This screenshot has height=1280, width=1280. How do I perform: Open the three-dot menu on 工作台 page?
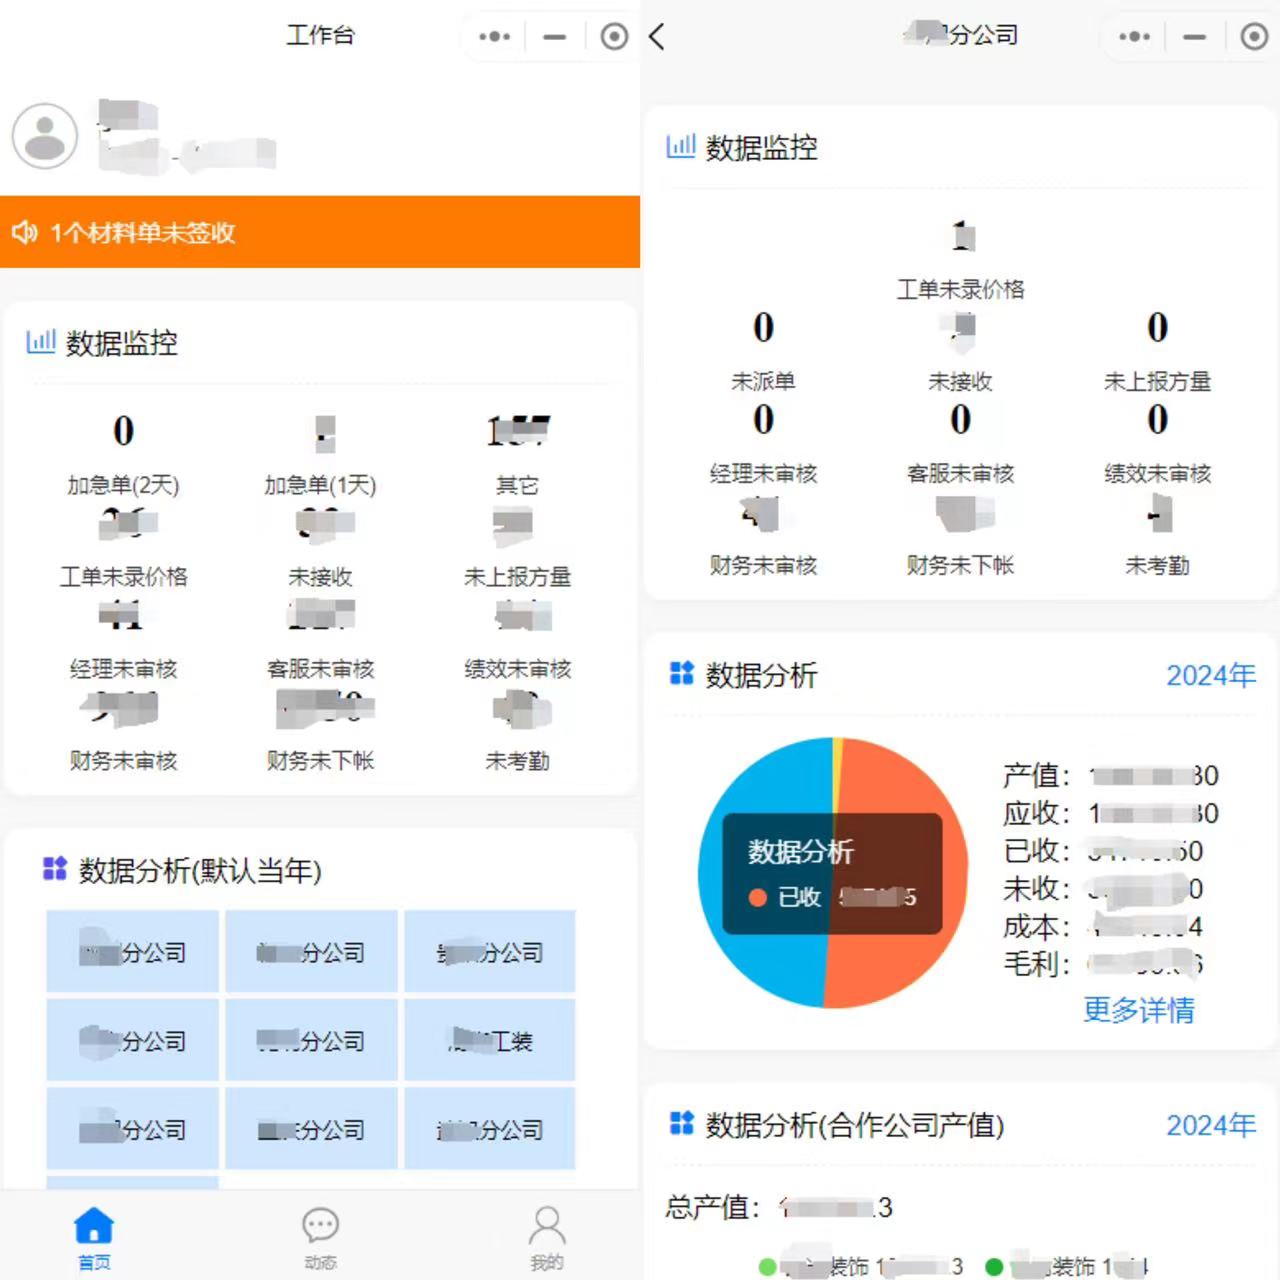coord(494,37)
